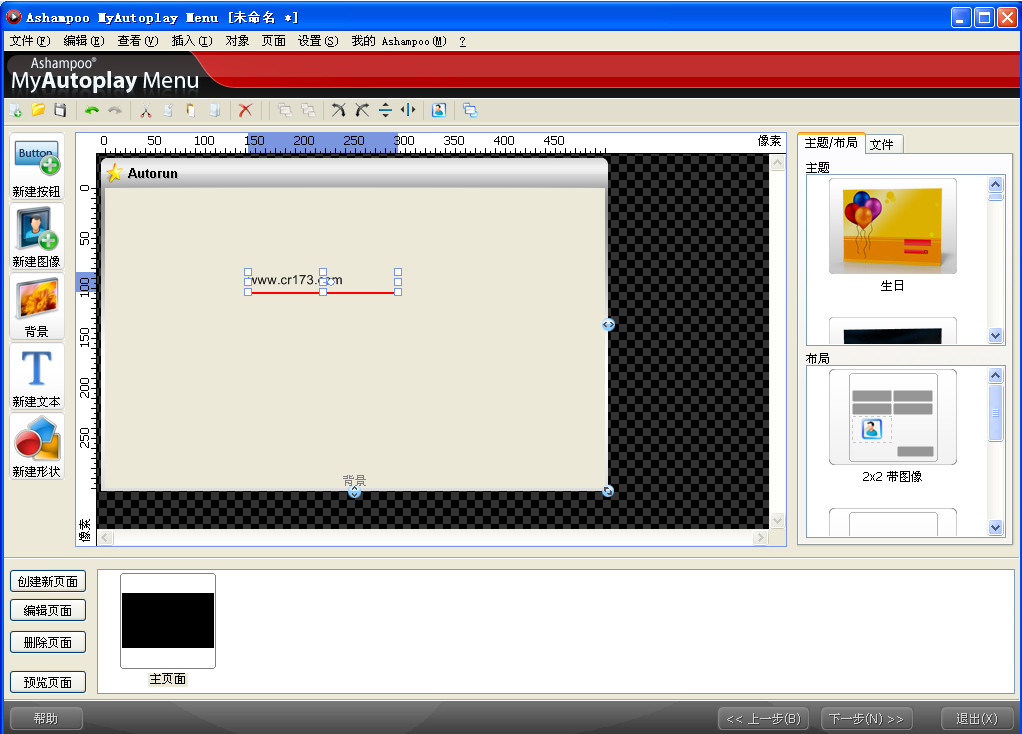This screenshot has height=734, width=1022.
Task: Click the 预览页面 button
Action: tap(48, 683)
